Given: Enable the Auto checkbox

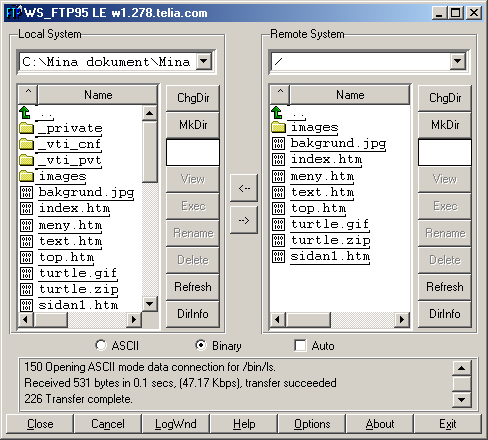Looking at the screenshot, I should pyautogui.click(x=300, y=345).
